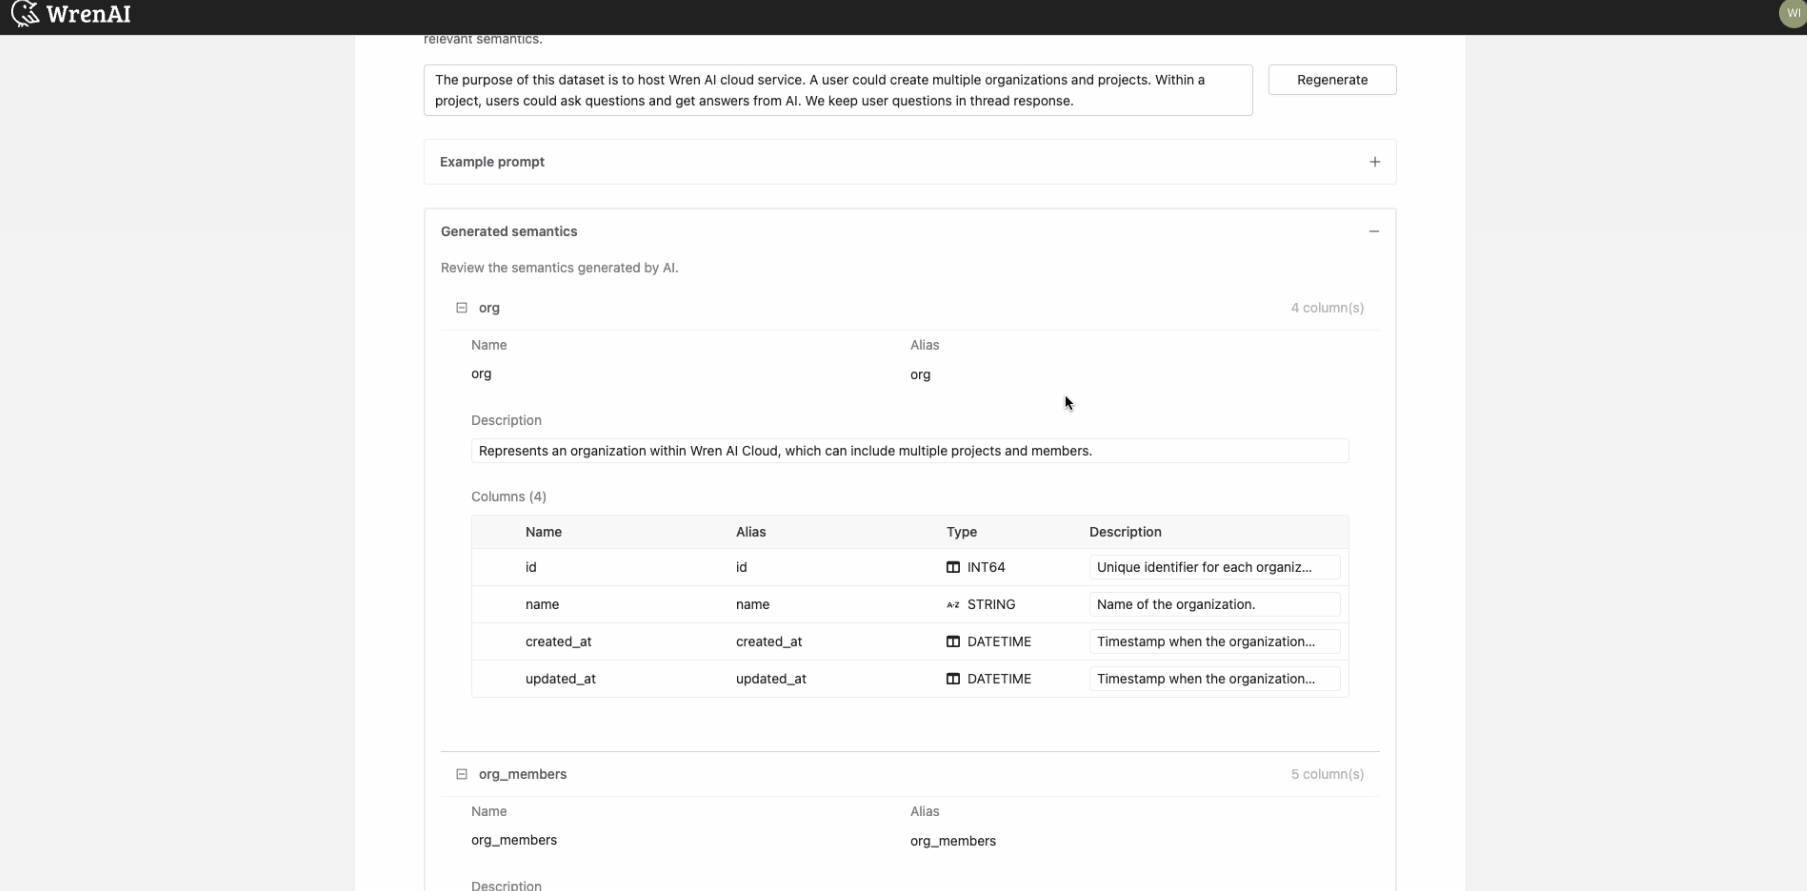Click 'Review the semantics generated by AI.' text
The image size is (1807, 891).
(559, 268)
